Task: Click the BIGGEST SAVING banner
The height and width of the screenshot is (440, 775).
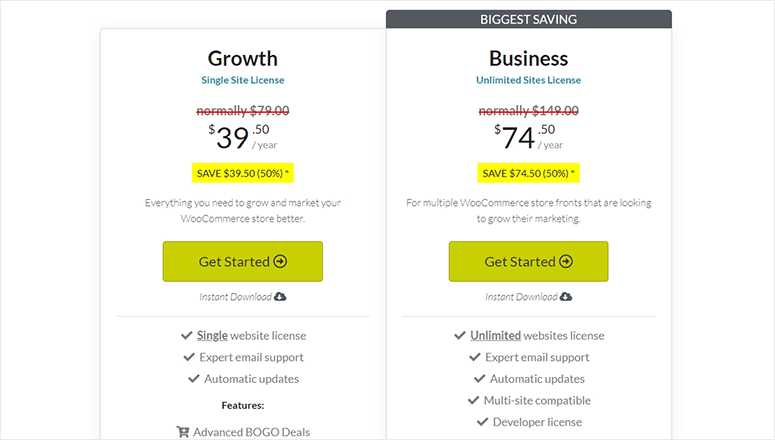Action: (x=529, y=19)
